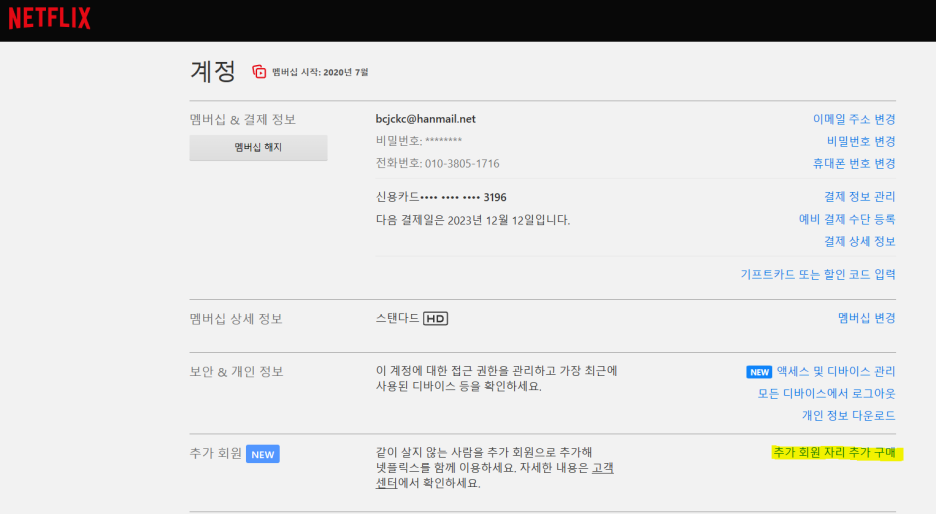The width and height of the screenshot is (936, 514).
Task: Click the 추가 회원 section label
Action: [x=215, y=453]
